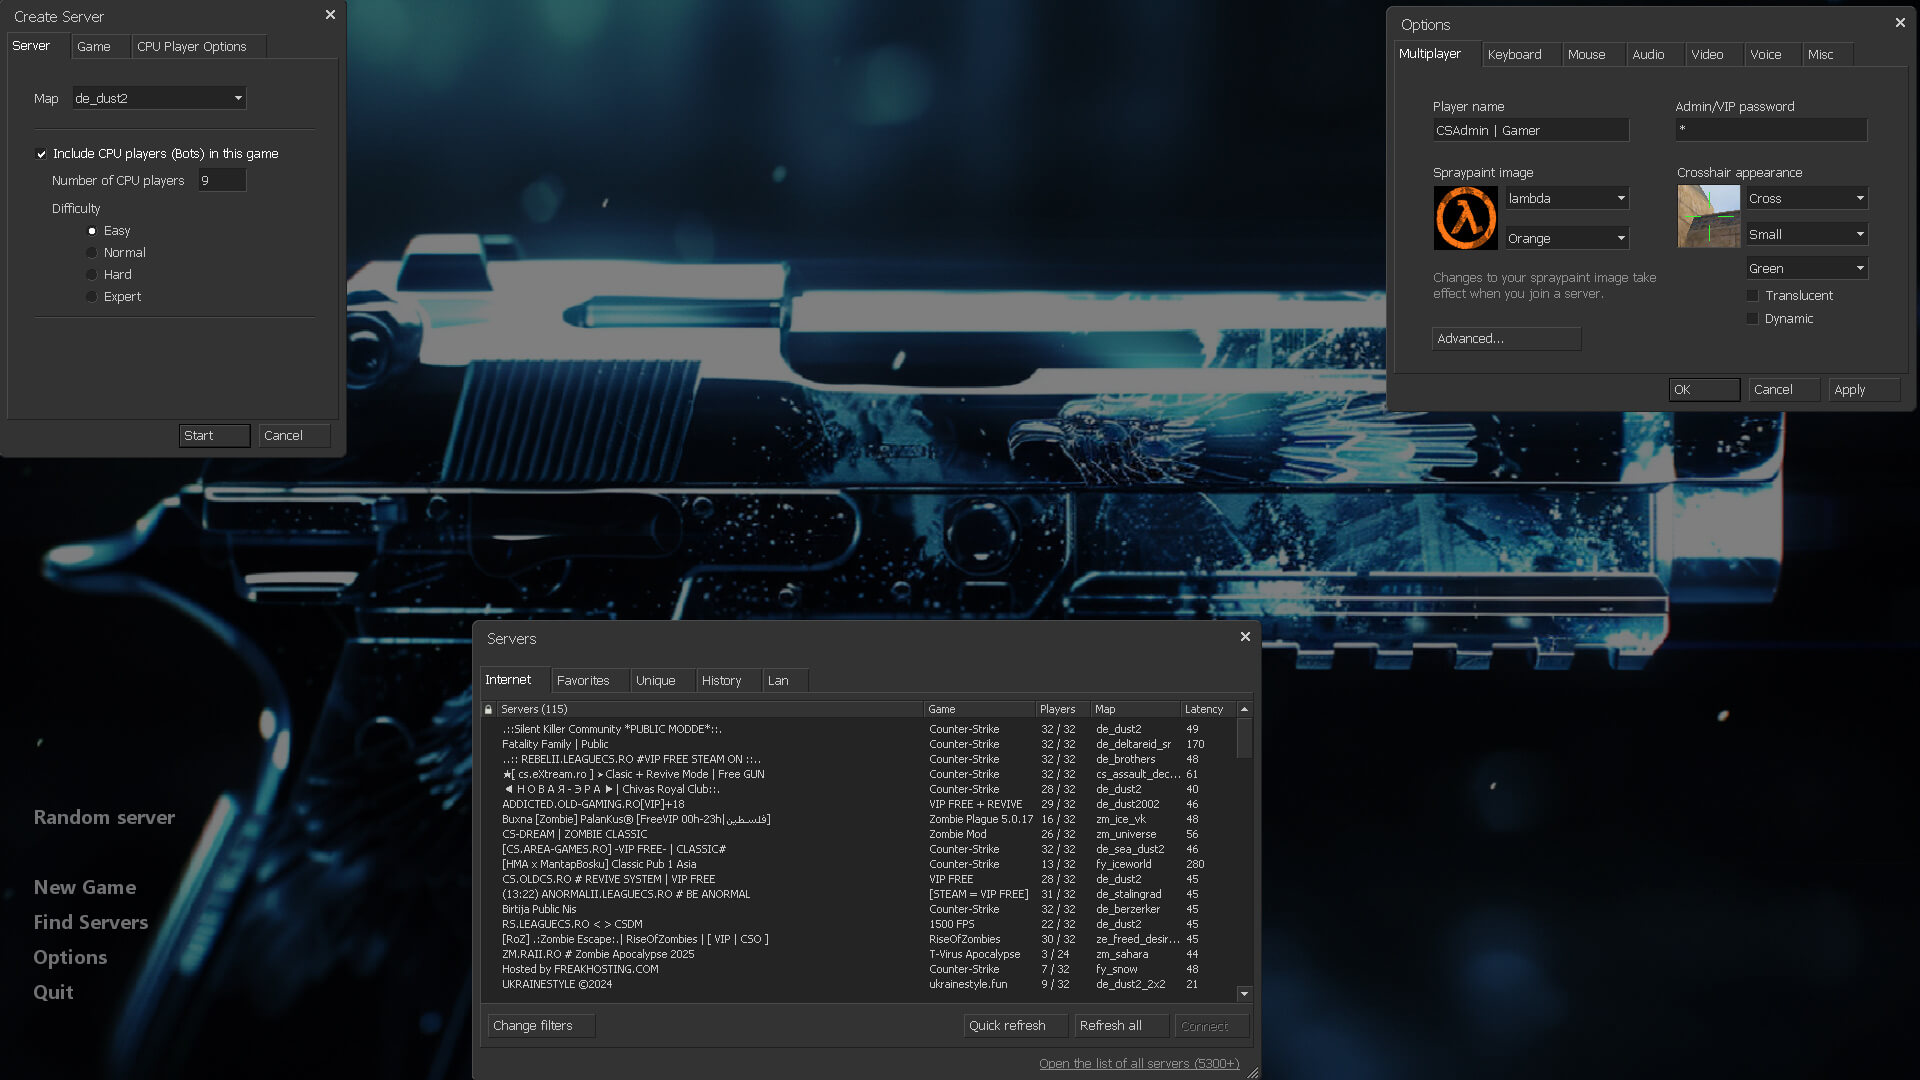Switch to the Keyboard tab in Options
The width and height of the screenshot is (1920, 1080).
(1521, 54)
